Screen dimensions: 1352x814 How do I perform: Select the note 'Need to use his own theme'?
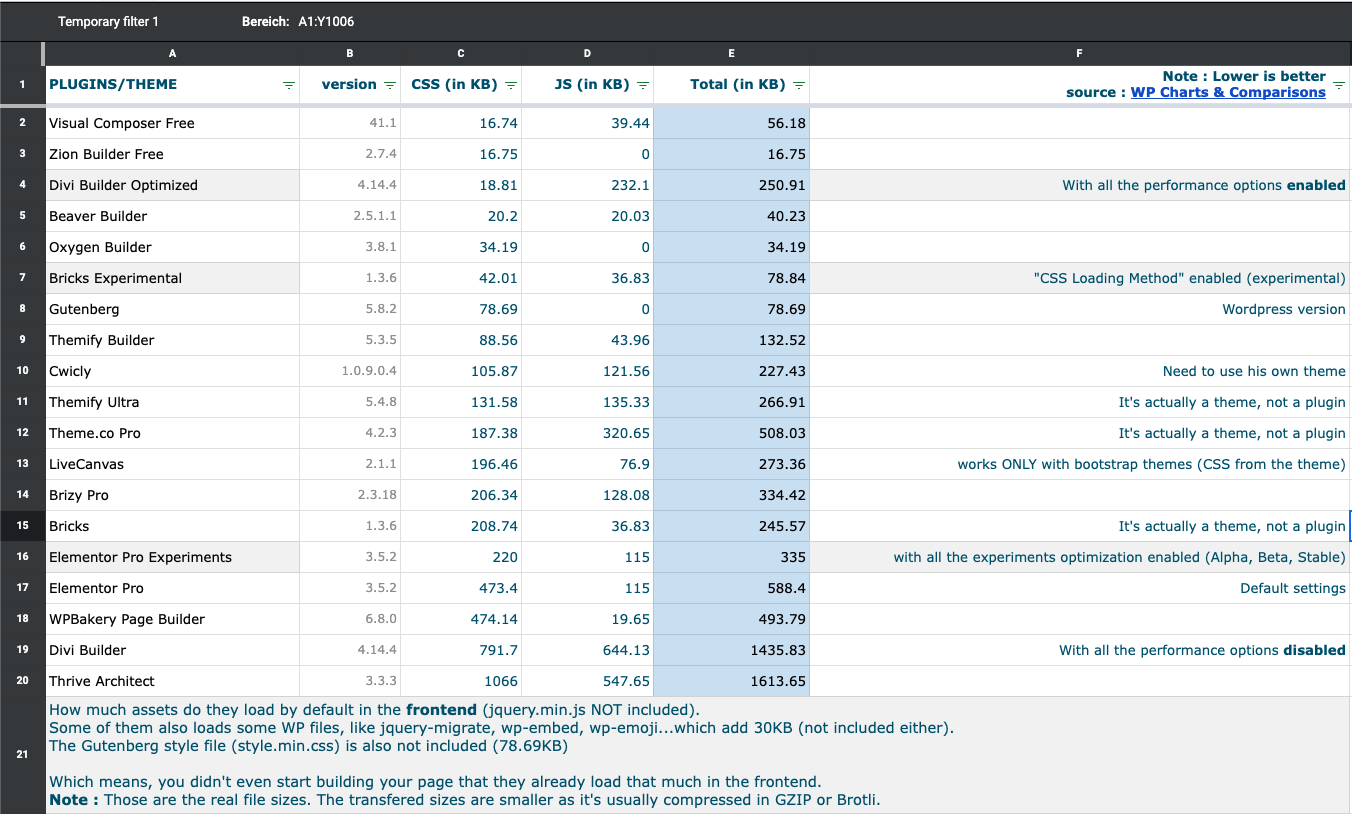click(1080, 371)
